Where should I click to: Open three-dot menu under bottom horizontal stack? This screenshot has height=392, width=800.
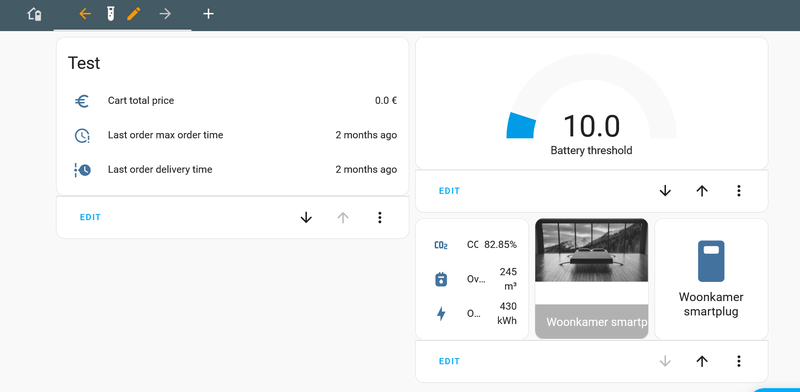point(738,361)
